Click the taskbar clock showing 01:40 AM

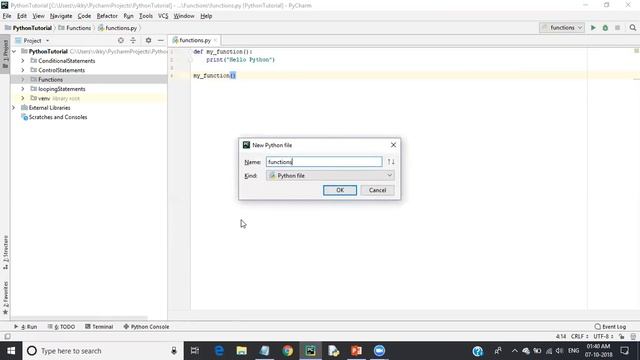pos(598,351)
